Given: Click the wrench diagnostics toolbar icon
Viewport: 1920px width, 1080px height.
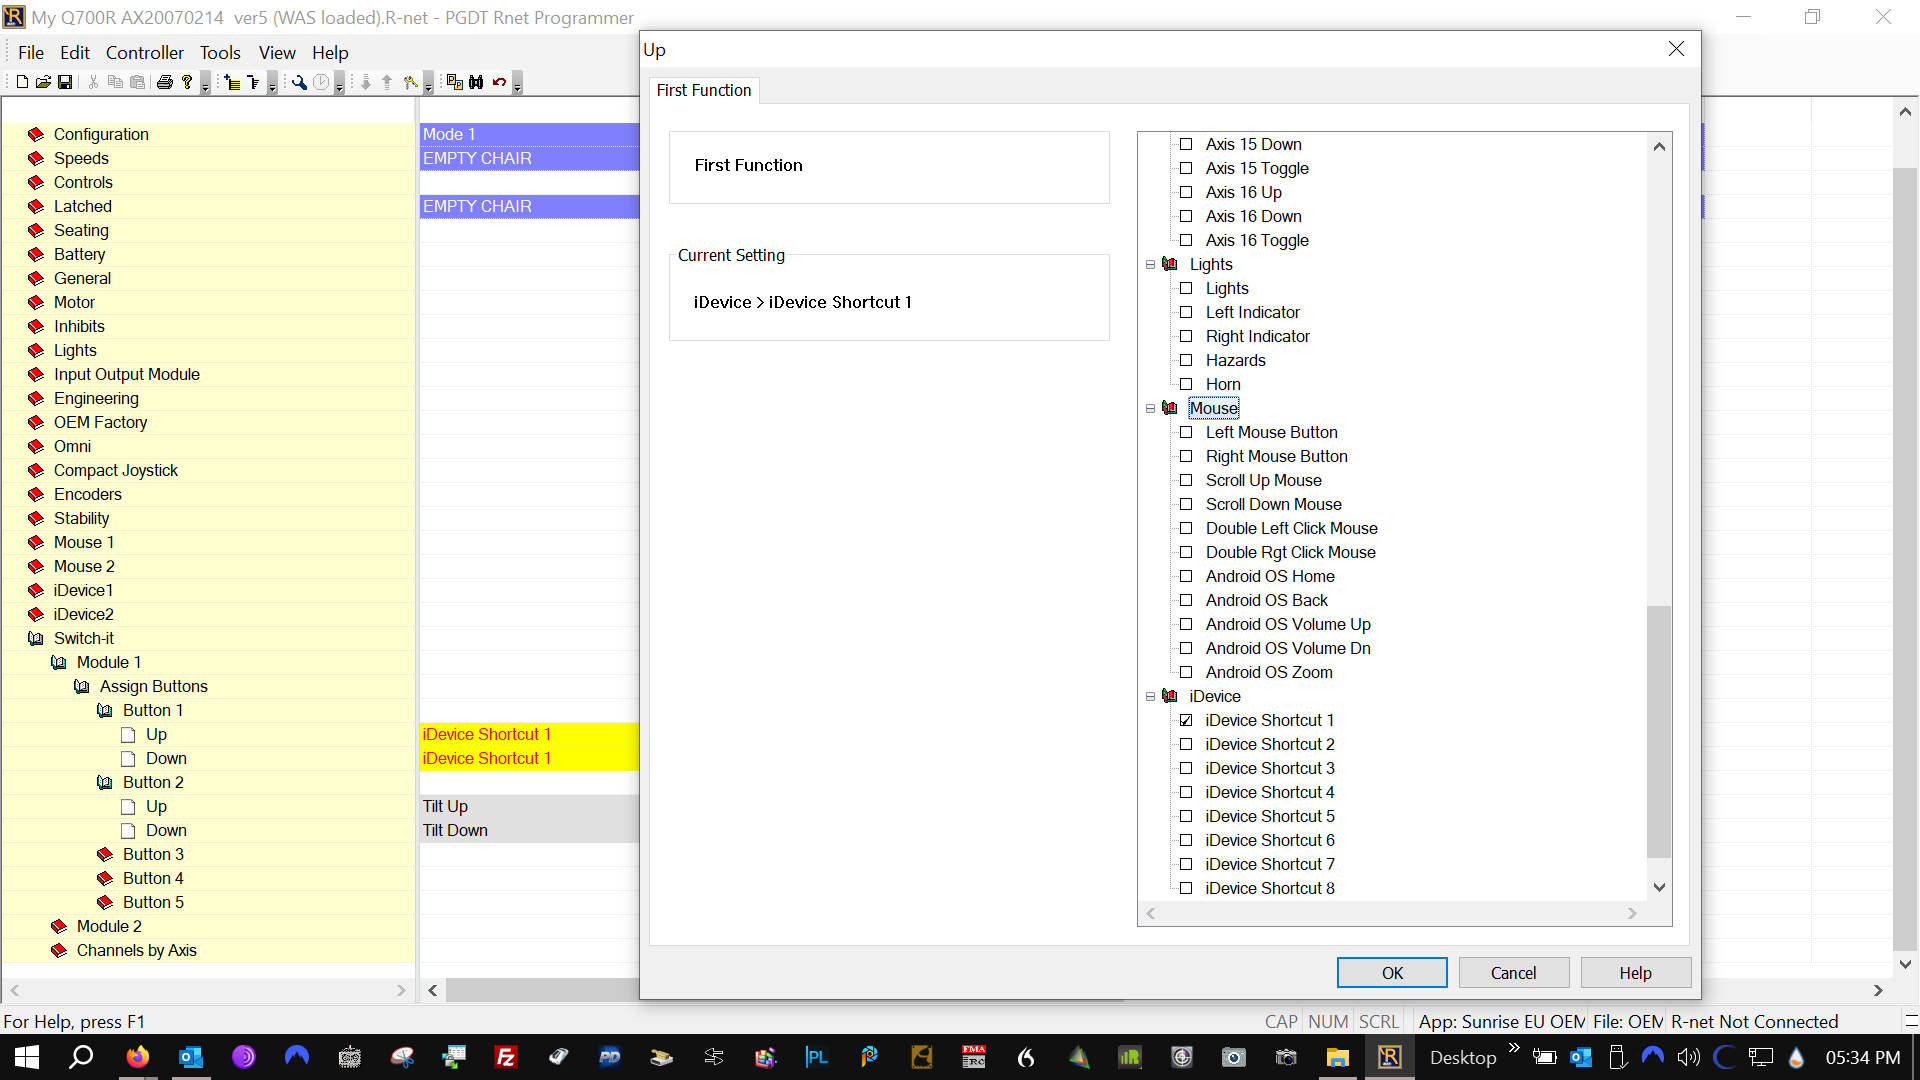Looking at the screenshot, I should [x=298, y=82].
